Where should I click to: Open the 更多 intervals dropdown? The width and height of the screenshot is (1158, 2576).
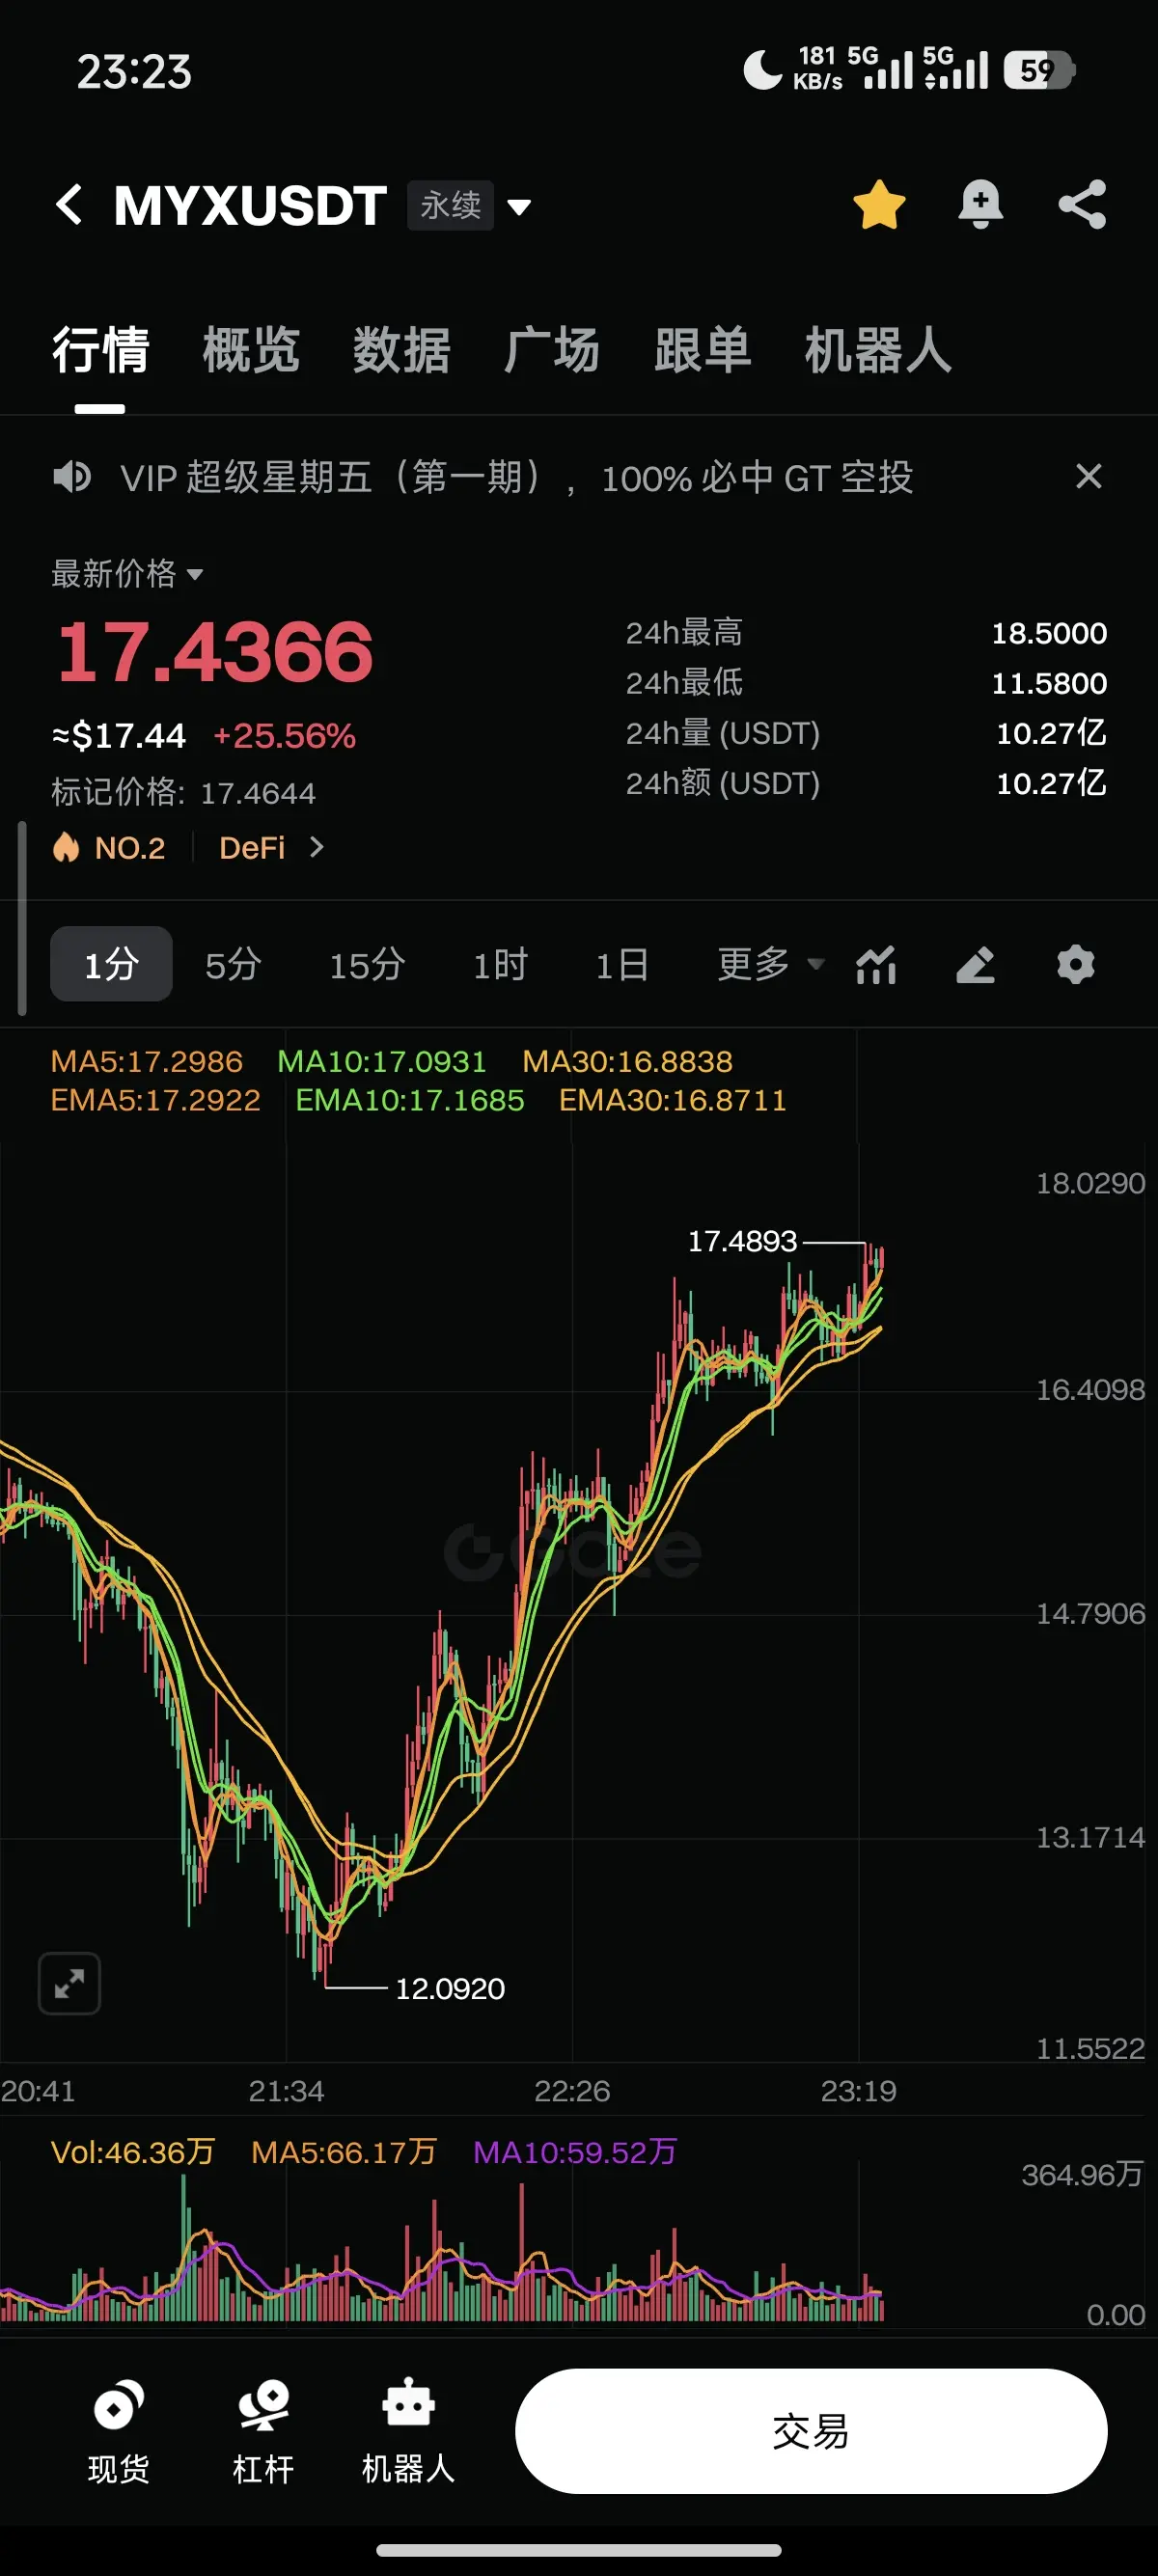point(771,964)
